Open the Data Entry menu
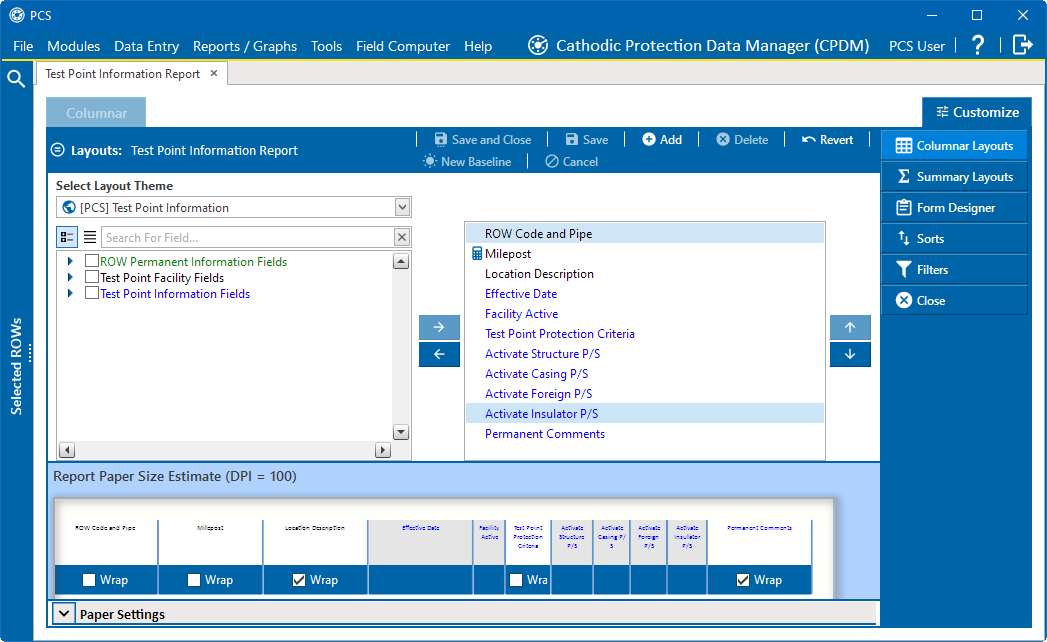The image size is (1047, 642). [x=146, y=46]
